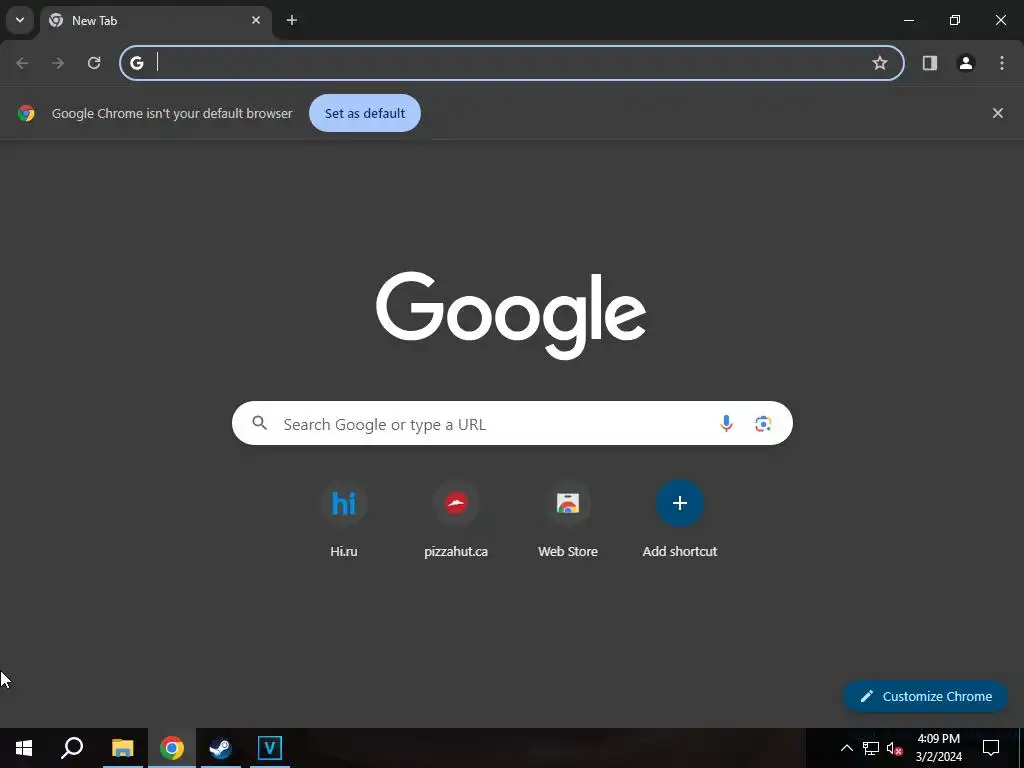Image resolution: width=1024 pixels, height=768 pixels.
Task: Click the Google logo
Action: (511, 315)
